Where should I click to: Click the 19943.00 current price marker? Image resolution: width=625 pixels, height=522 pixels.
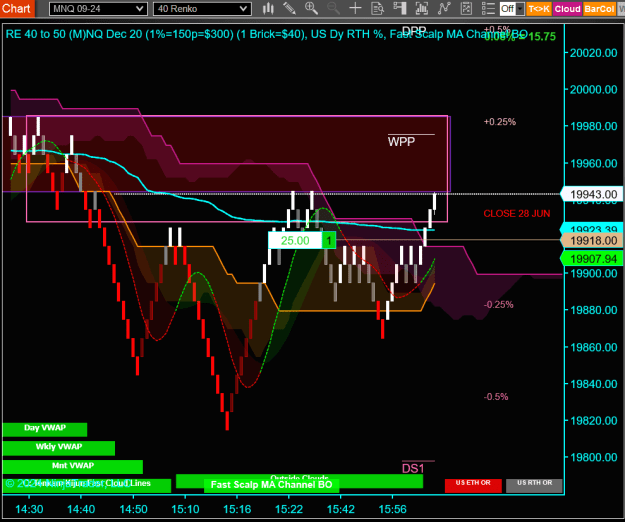593,194
